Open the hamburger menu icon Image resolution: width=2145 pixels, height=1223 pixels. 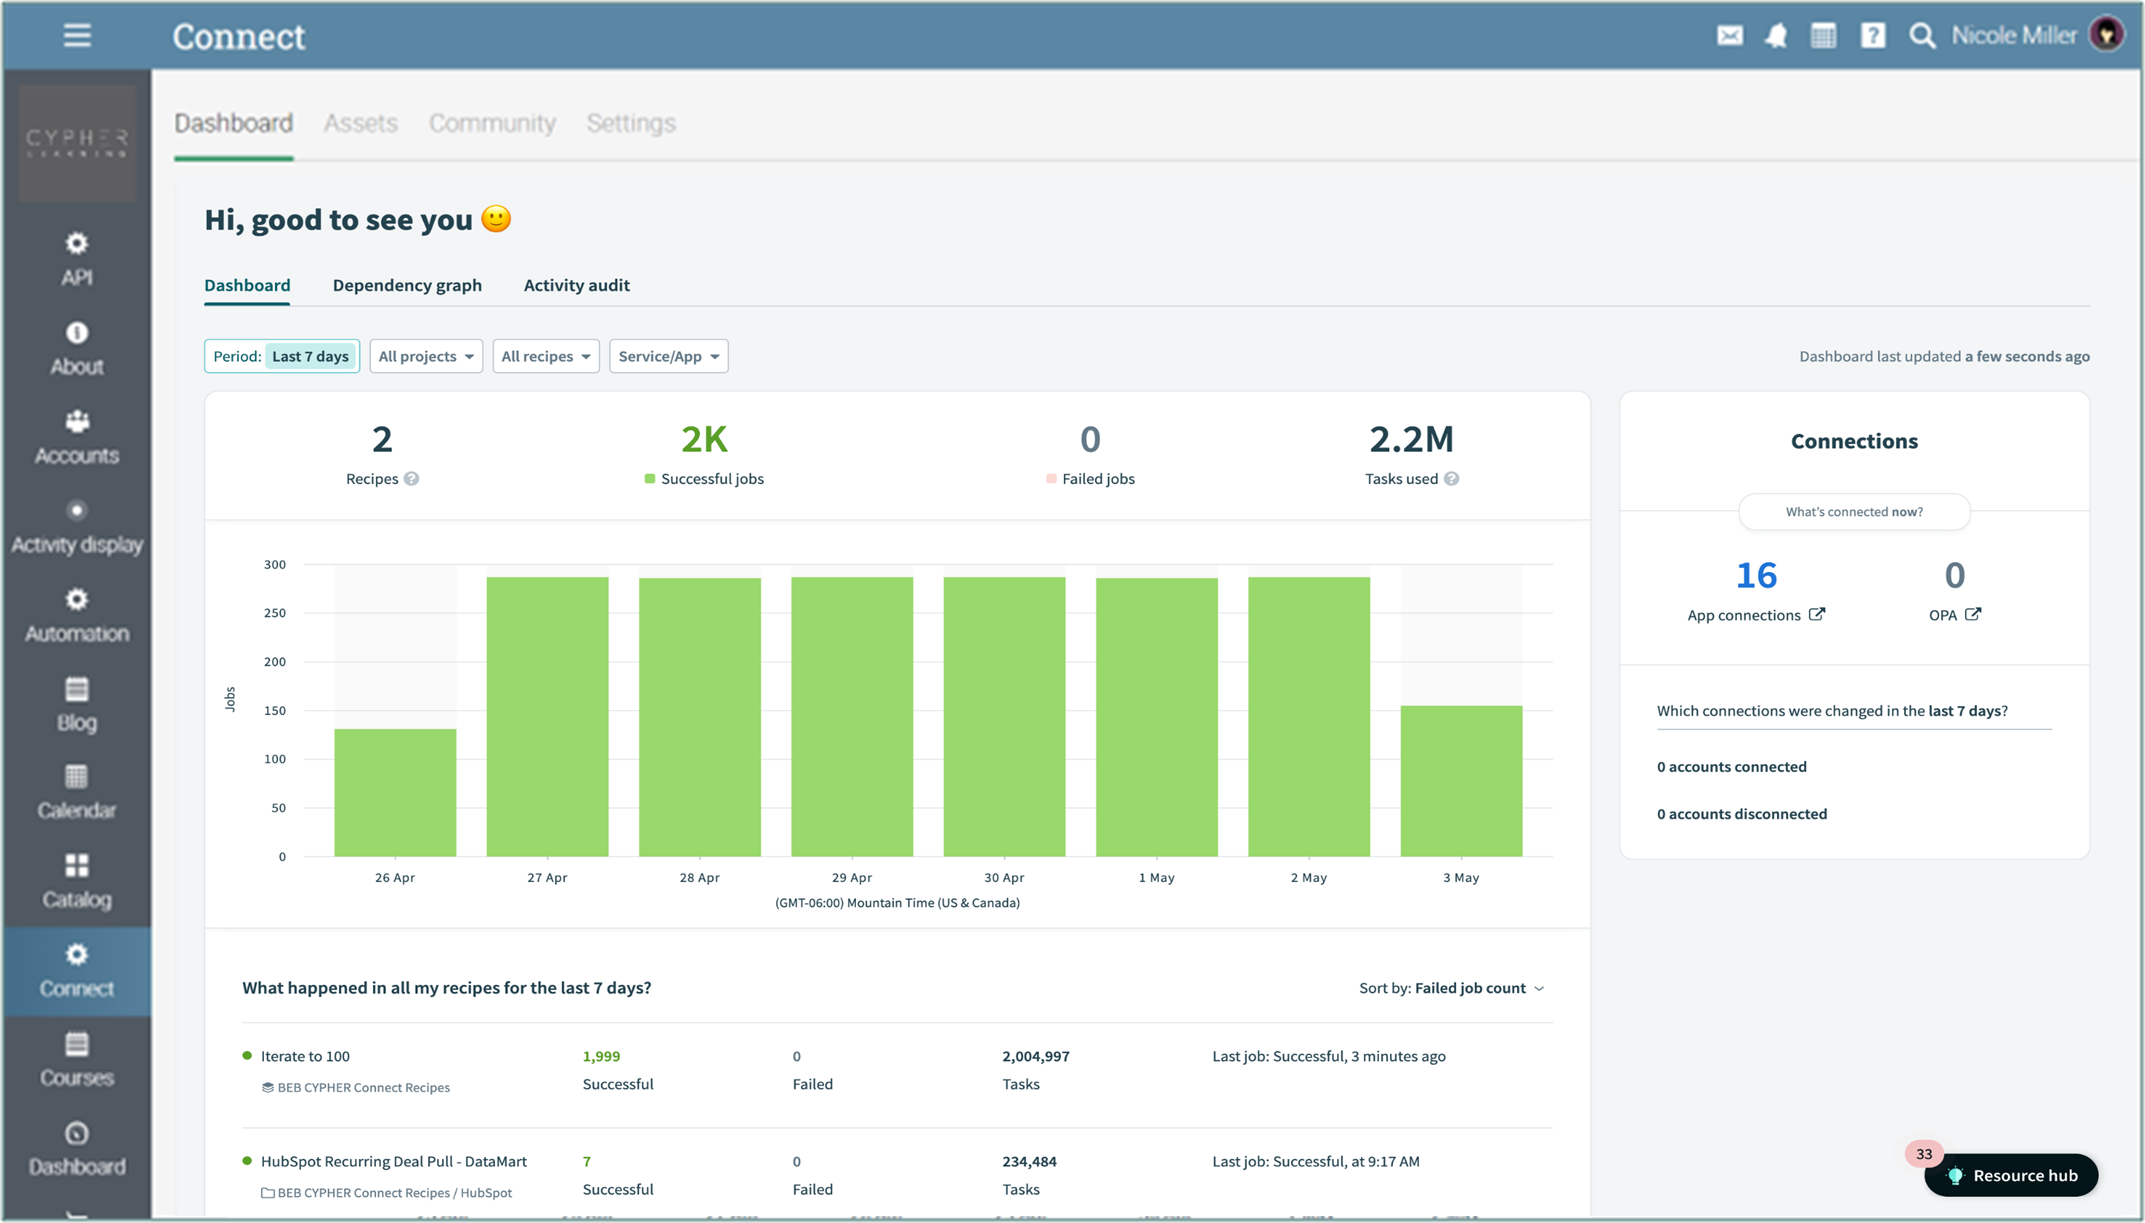(x=77, y=36)
